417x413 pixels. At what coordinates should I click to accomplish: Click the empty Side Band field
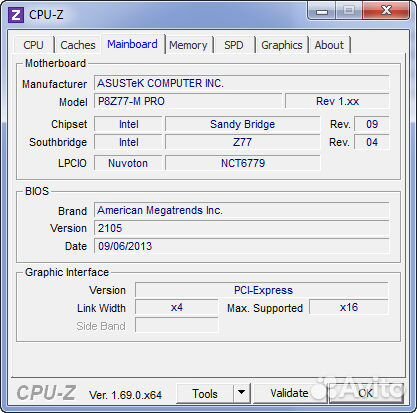[177, 325]
